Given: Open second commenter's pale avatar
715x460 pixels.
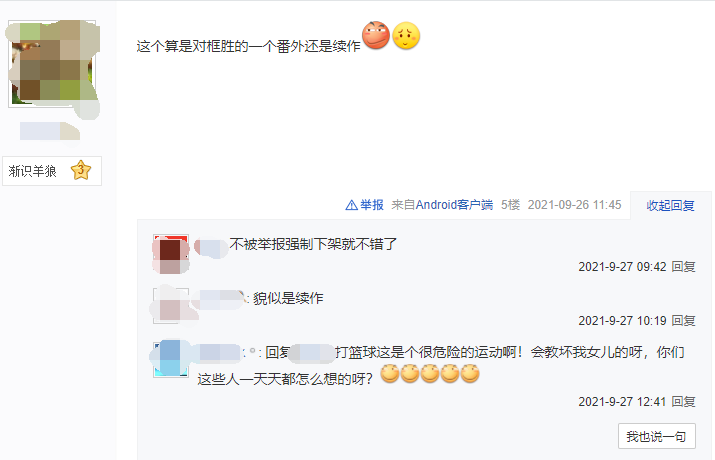Looking at the screenshot, I should pyautogui.click(x=171, y=305).
